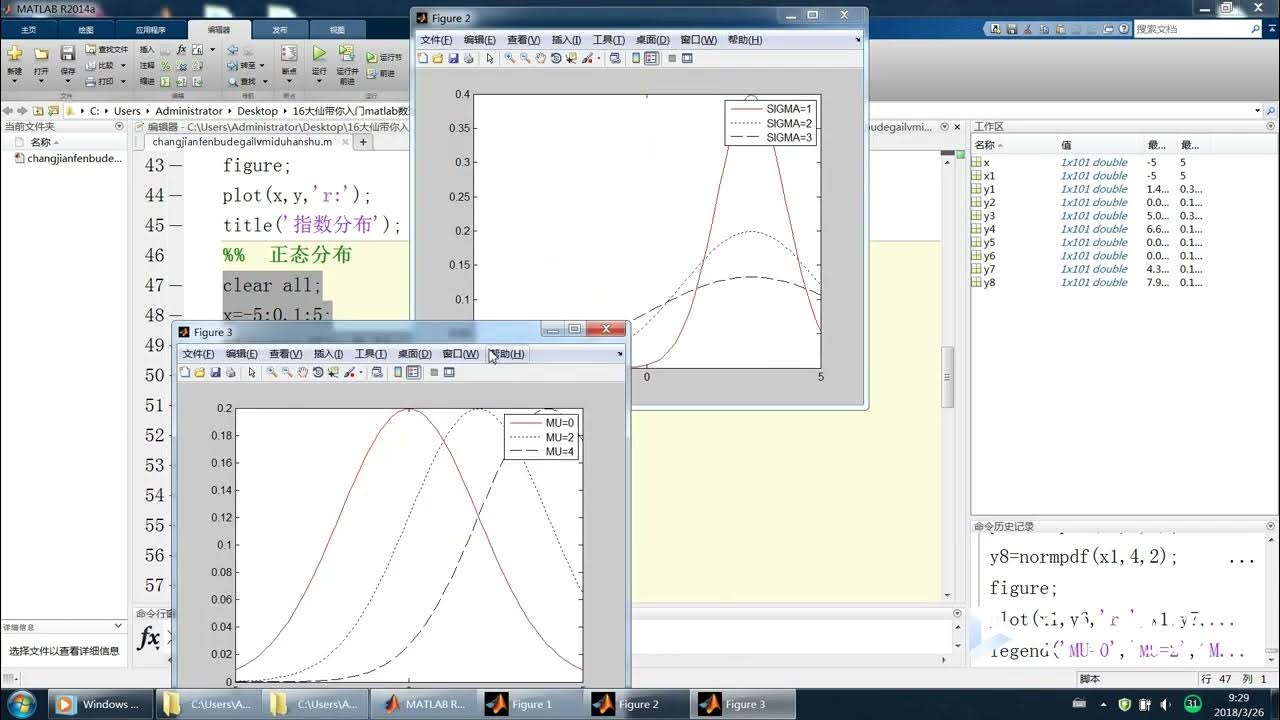Click the fx insert function icon in the ribbon

coord(181,49)
